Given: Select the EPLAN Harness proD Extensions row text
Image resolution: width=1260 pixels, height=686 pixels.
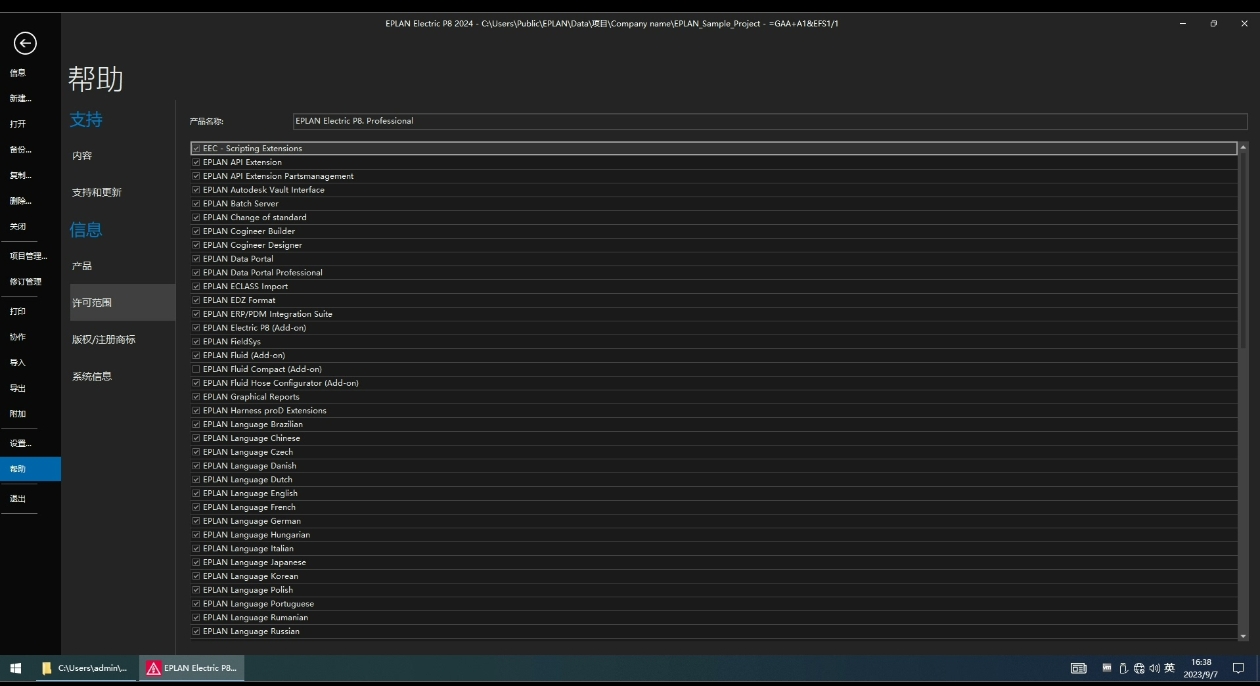Looking at the screenshot, I should pyautogui.click(x=264, y=410).
